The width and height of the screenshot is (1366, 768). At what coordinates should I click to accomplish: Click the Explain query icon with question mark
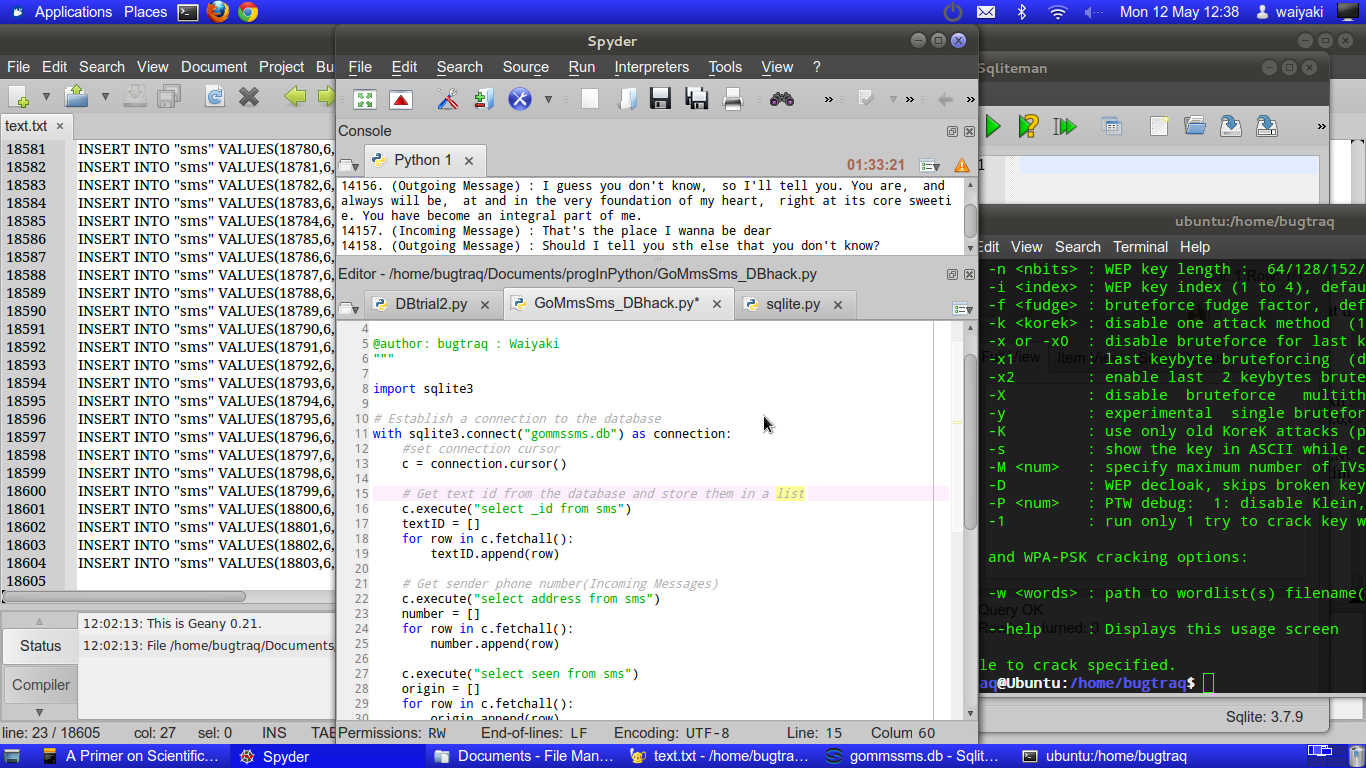(x=1028, y=126)
